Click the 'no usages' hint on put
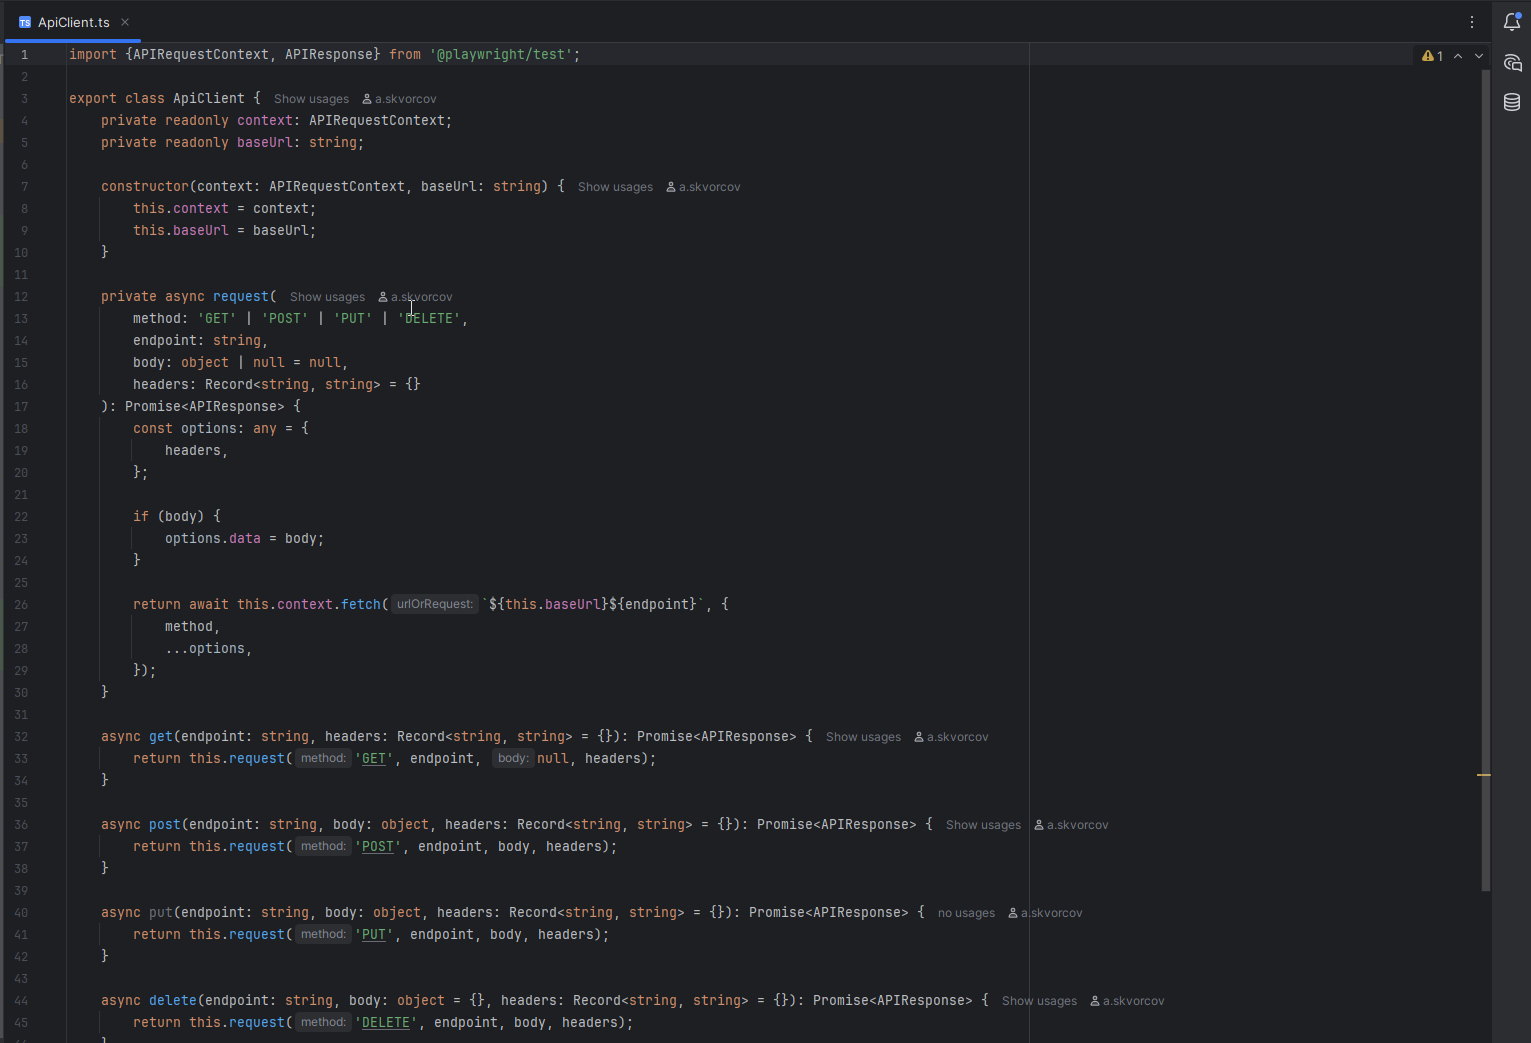1531x1043 pixels. (x=966, y=913)
